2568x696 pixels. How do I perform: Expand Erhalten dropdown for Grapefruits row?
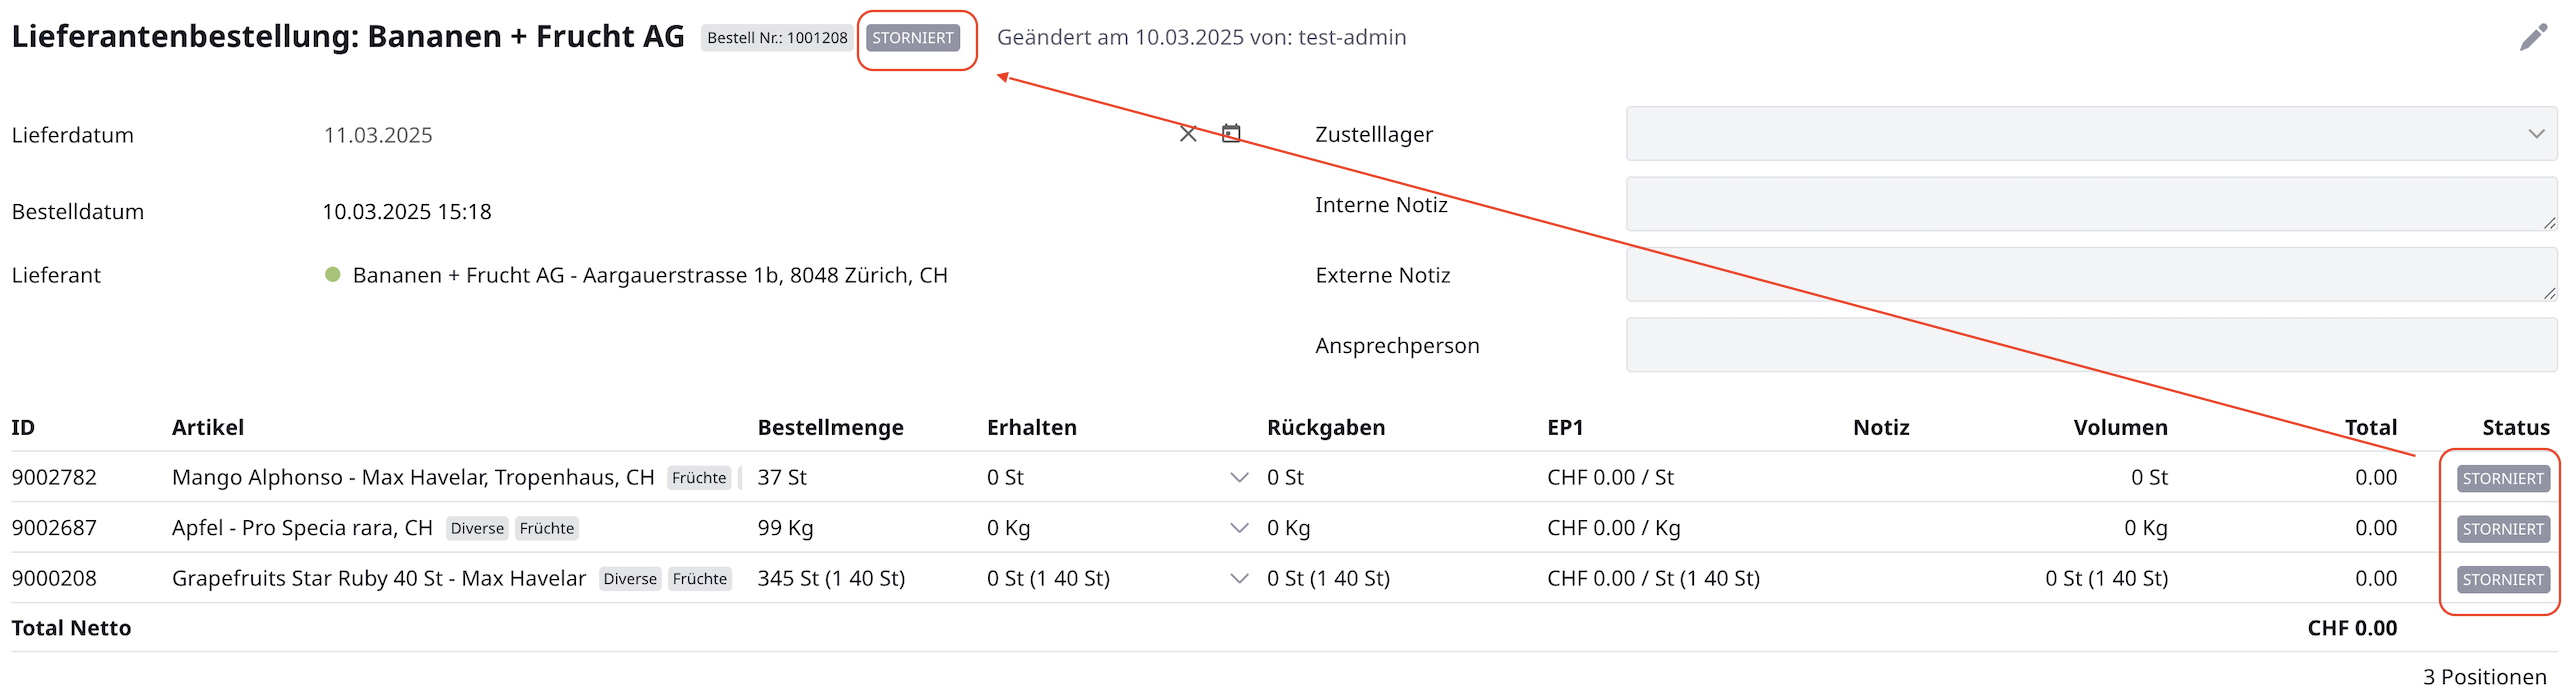1239,578
